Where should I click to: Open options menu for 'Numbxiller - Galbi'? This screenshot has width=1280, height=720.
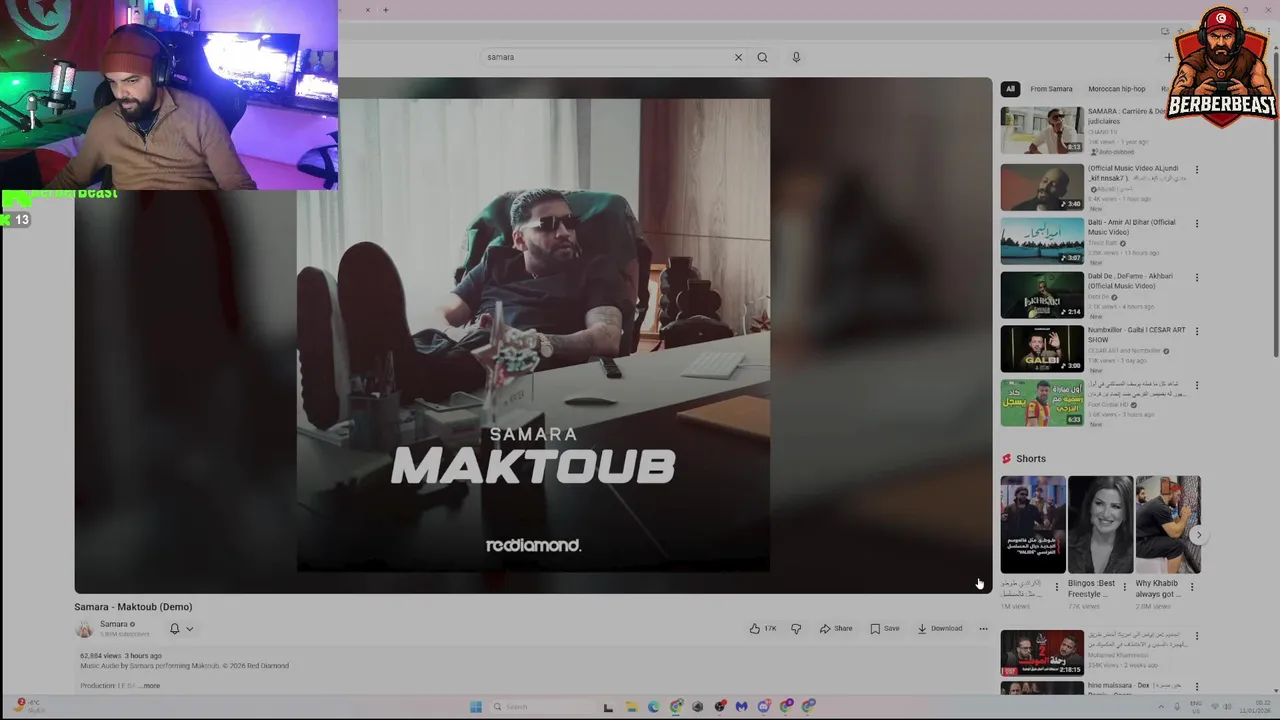(x=1196, y=332)
